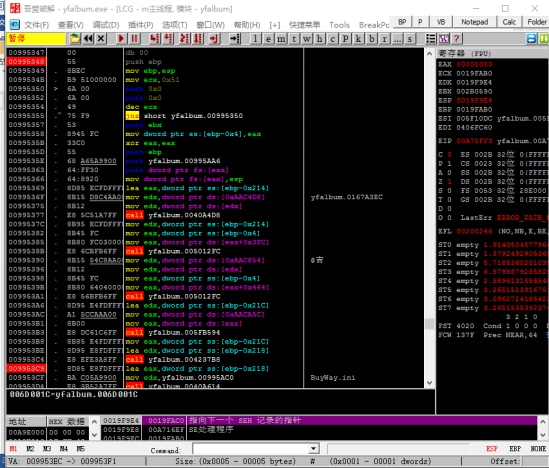
Task: Click the Notepad button
Action: 474,22
